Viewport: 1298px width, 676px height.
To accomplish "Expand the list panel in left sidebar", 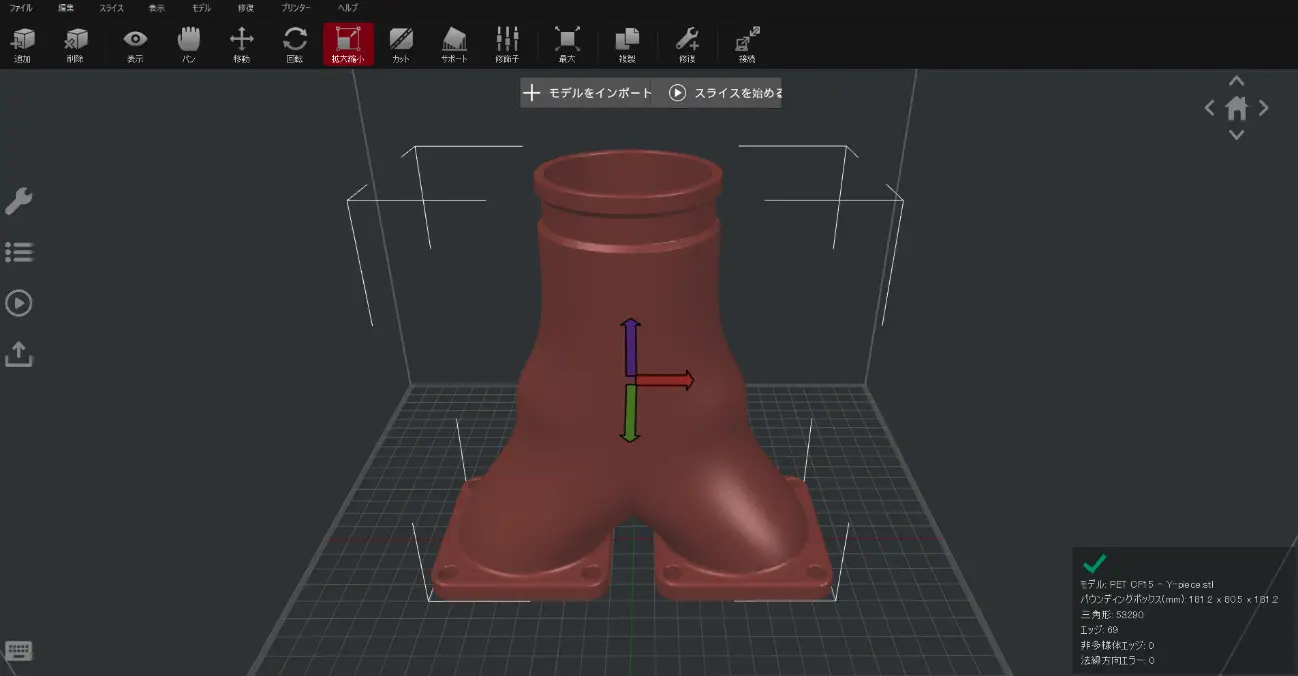I will click(19, 252).
